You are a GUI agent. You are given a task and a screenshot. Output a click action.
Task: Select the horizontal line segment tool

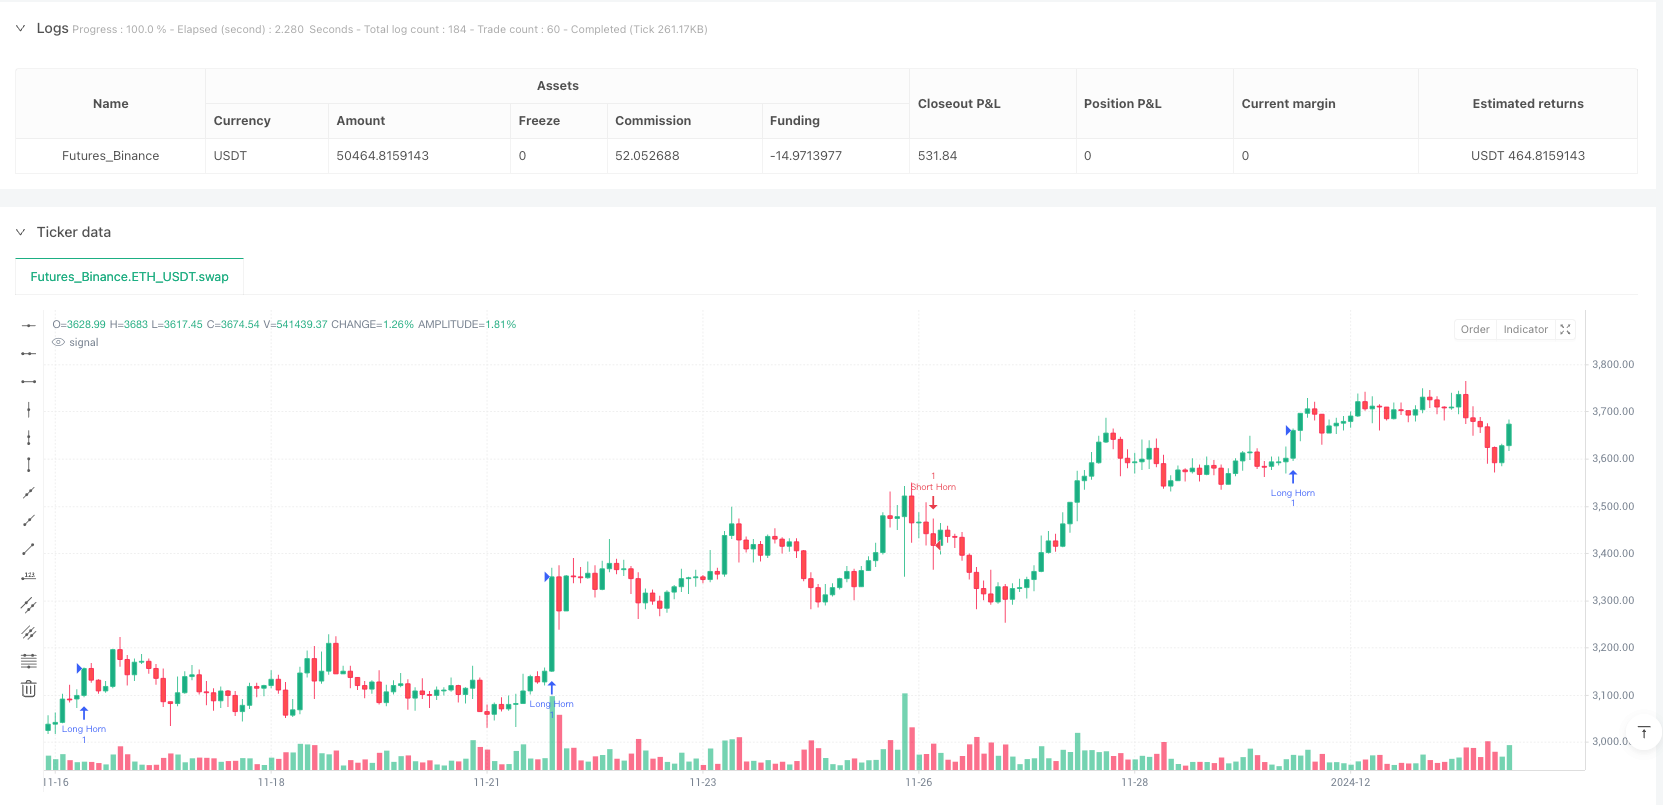(29, 381)
